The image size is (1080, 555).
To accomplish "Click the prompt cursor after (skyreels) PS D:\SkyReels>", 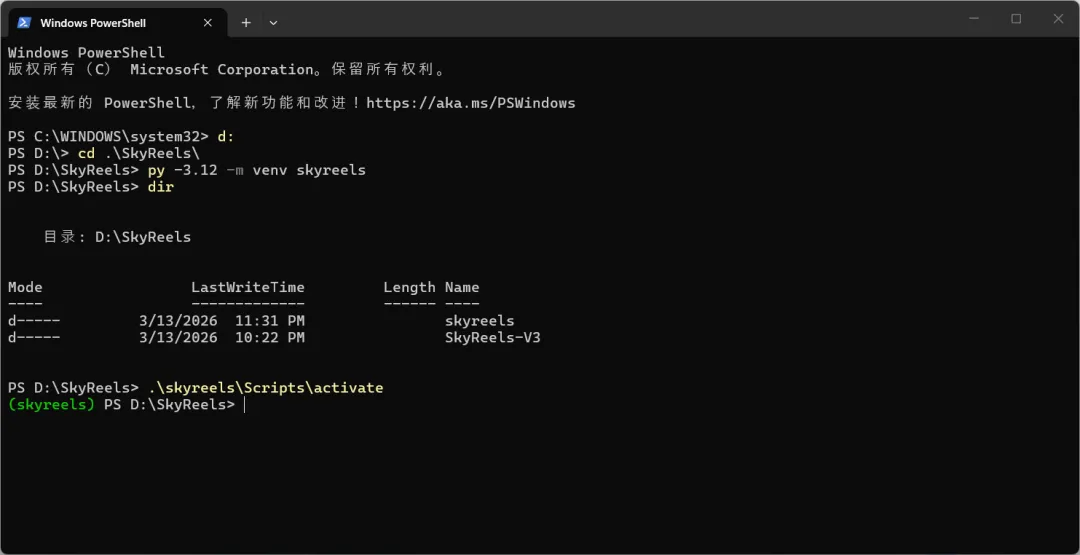I will pyautogui.click(x=244, y=405).
